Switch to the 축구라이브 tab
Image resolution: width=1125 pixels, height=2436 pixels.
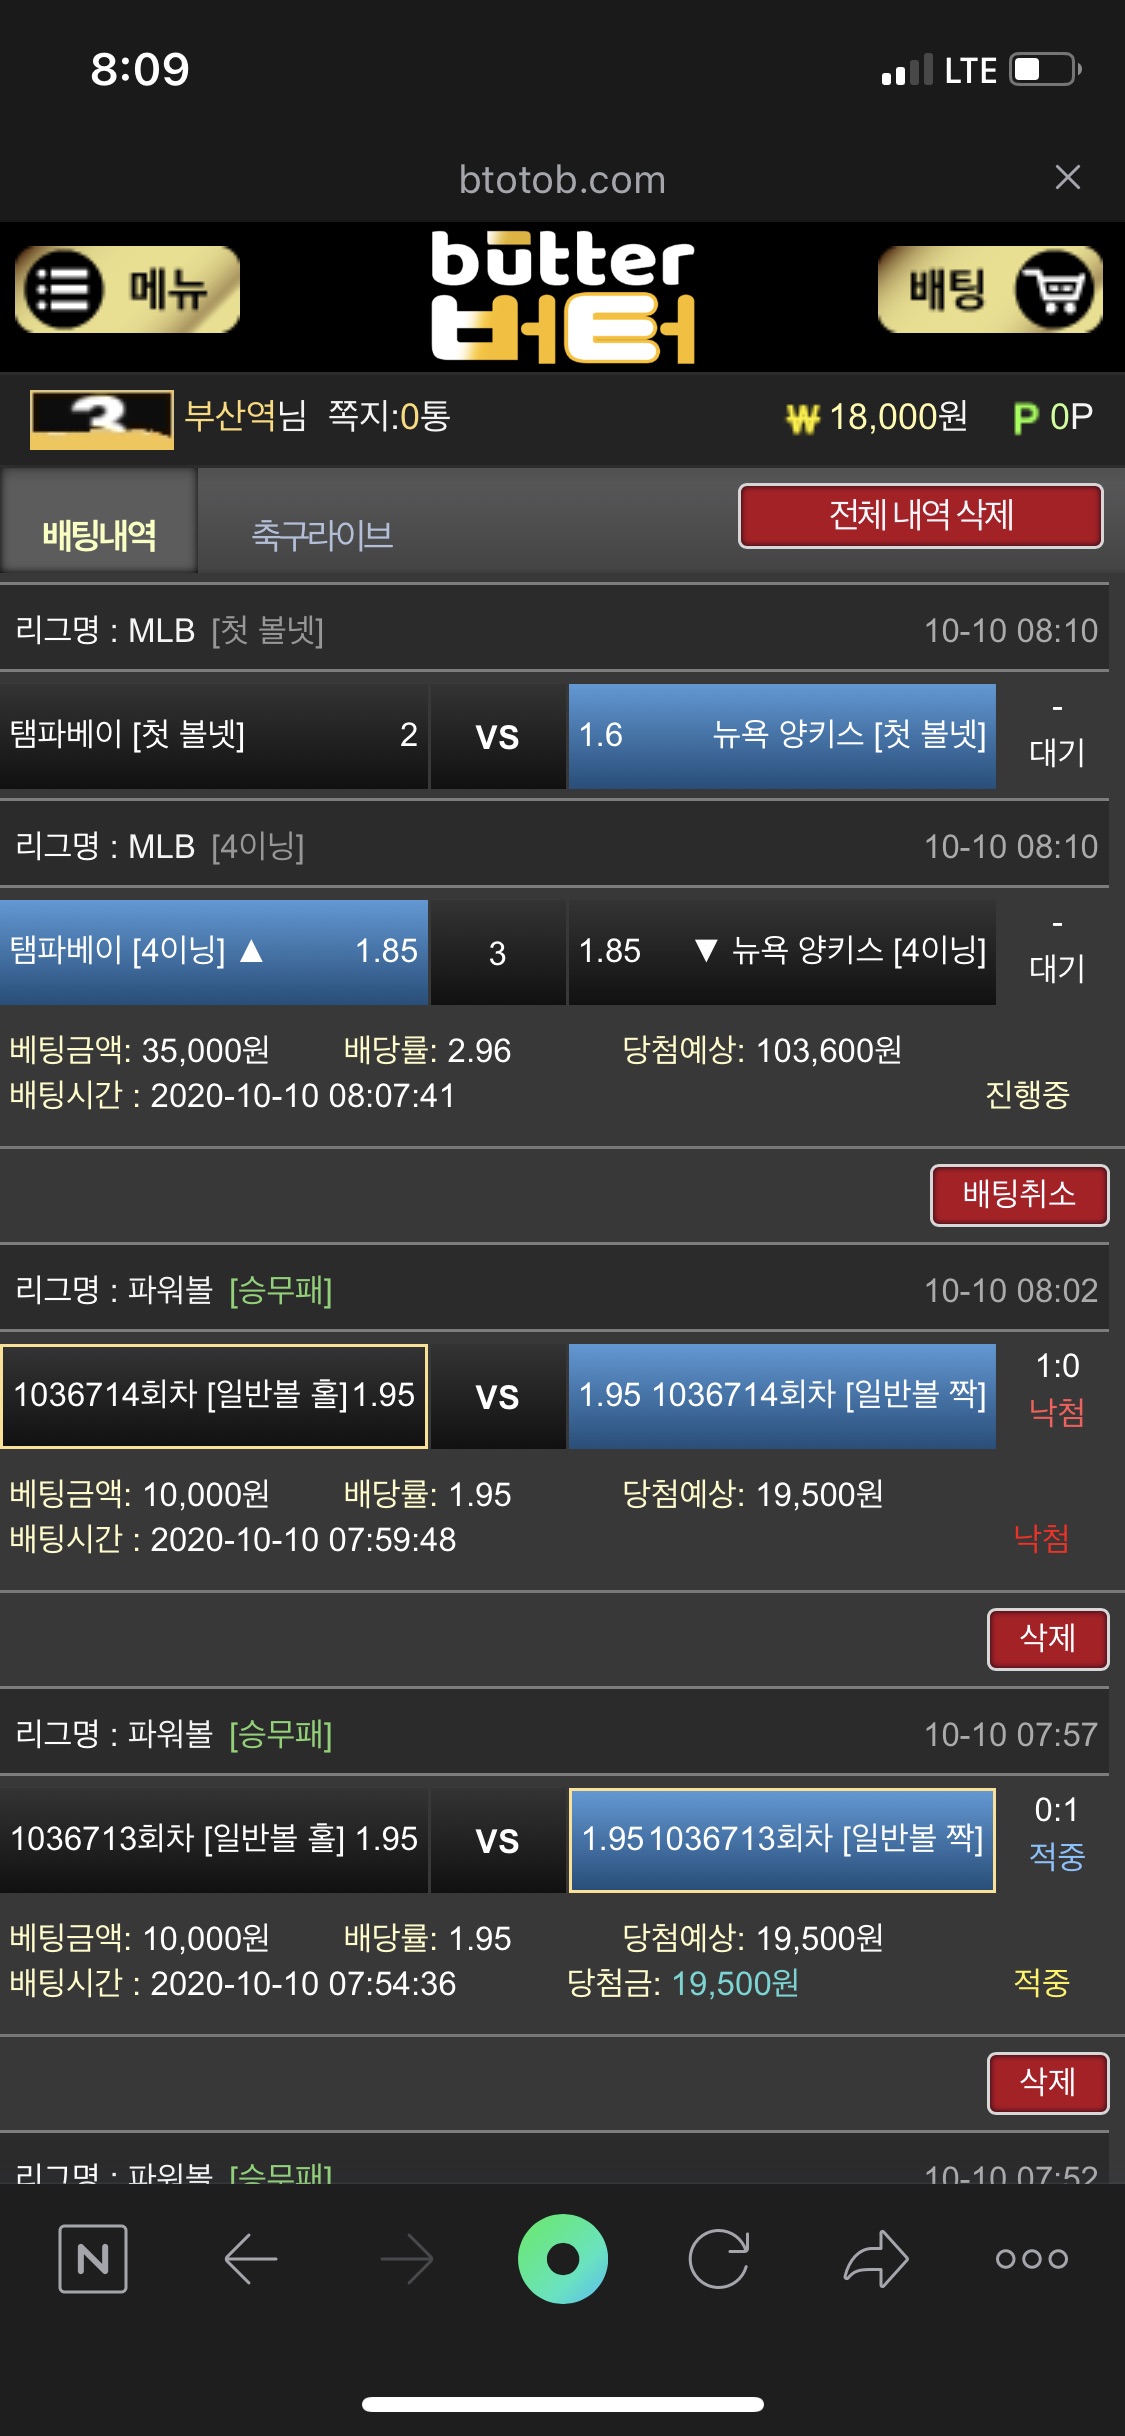322,534
